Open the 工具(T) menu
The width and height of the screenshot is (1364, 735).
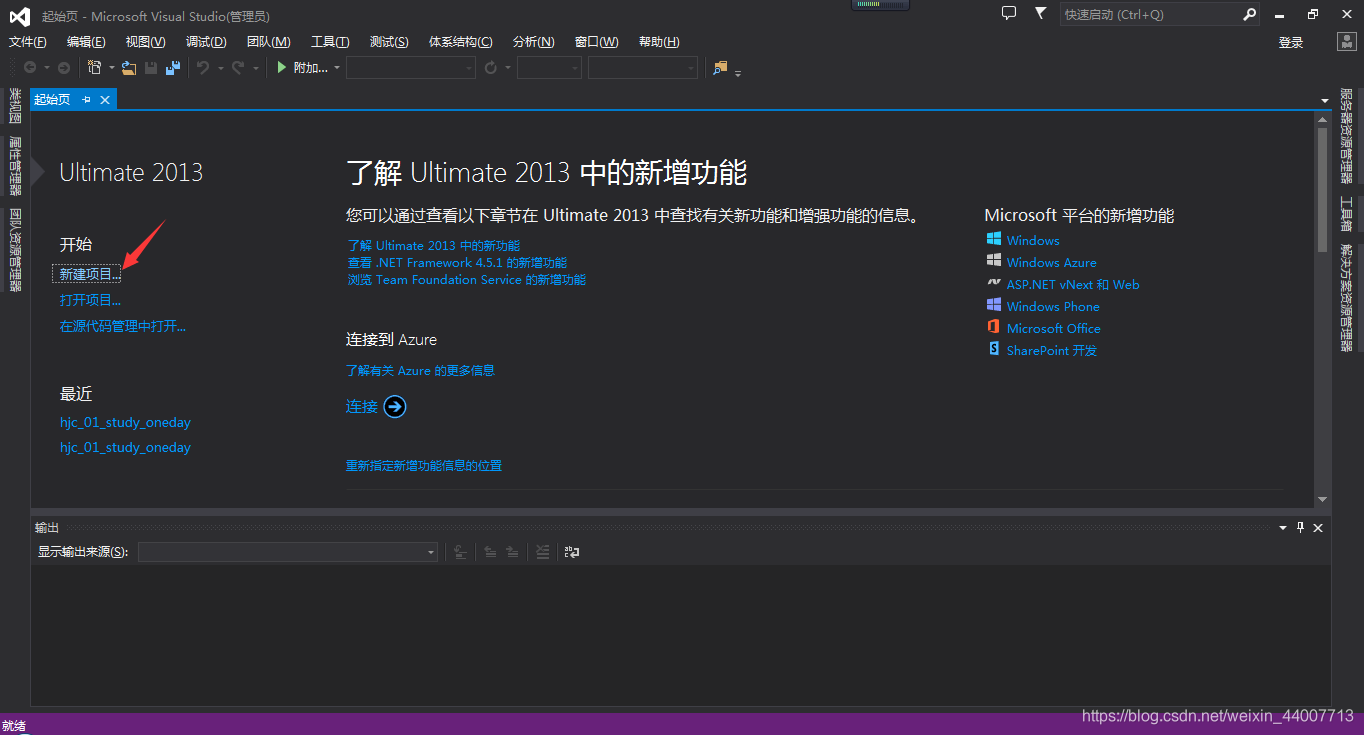pyautogui.click(x=330, y=41)
